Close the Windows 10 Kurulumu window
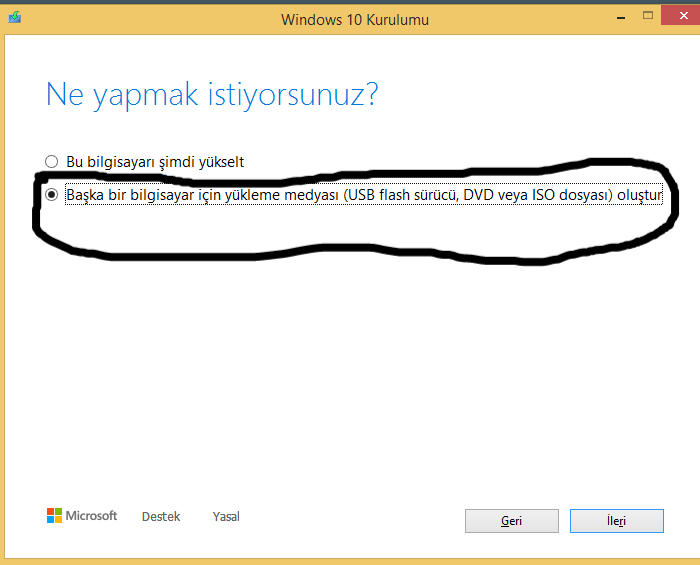 point(683,16)
